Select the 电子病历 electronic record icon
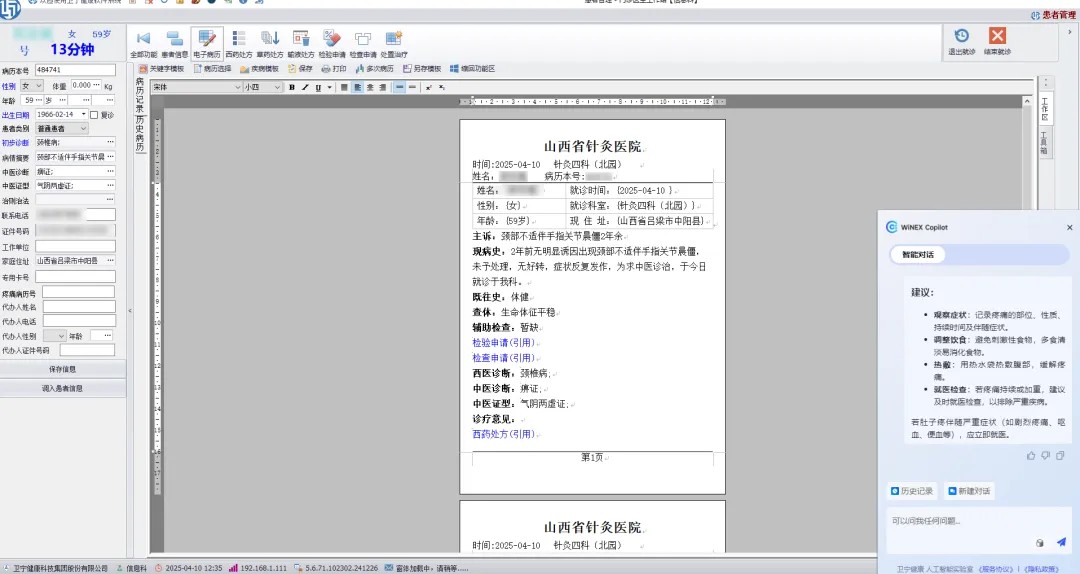 point(207,44)
